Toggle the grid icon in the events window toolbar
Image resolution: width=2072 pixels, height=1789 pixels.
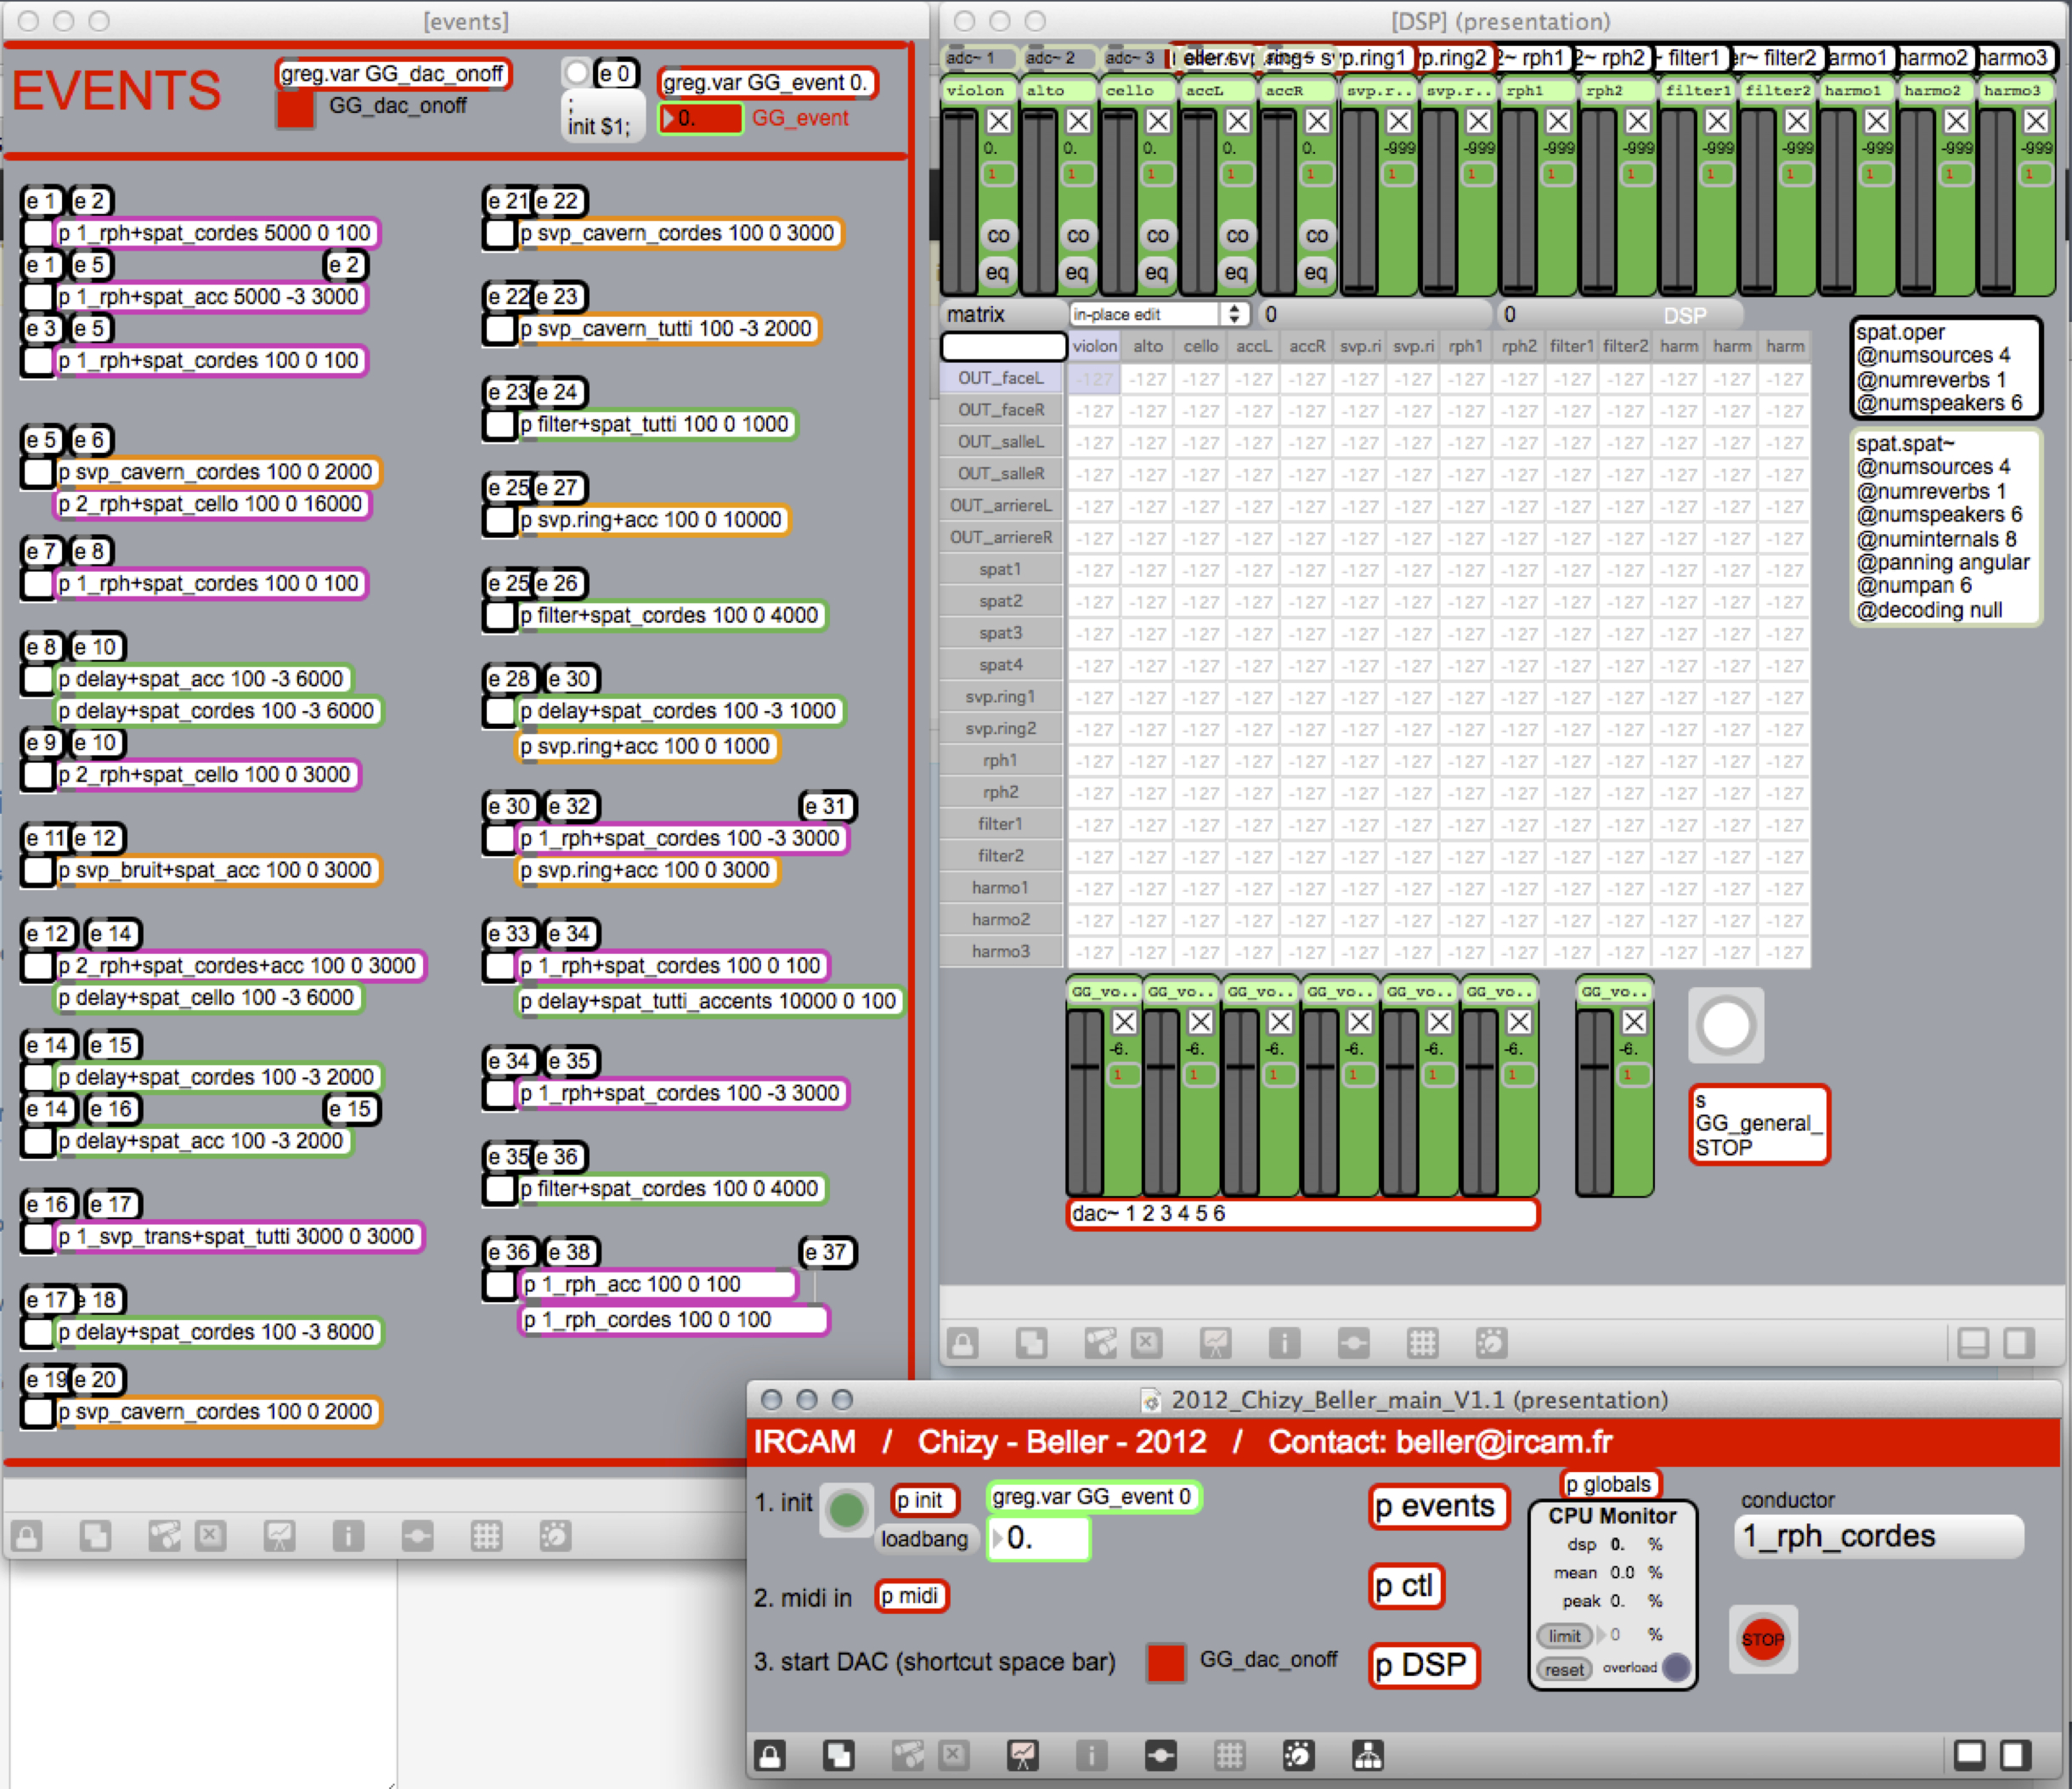point(487,1536)
